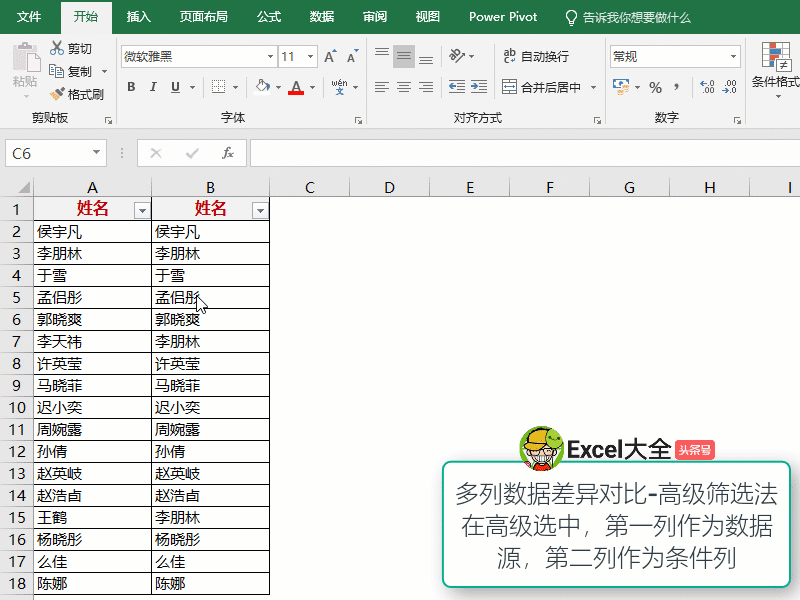Expand the Name Box dropdown arrow
The height and width of the screenshot is (600, 800).
pyautogui.click(x=96, y=153)
